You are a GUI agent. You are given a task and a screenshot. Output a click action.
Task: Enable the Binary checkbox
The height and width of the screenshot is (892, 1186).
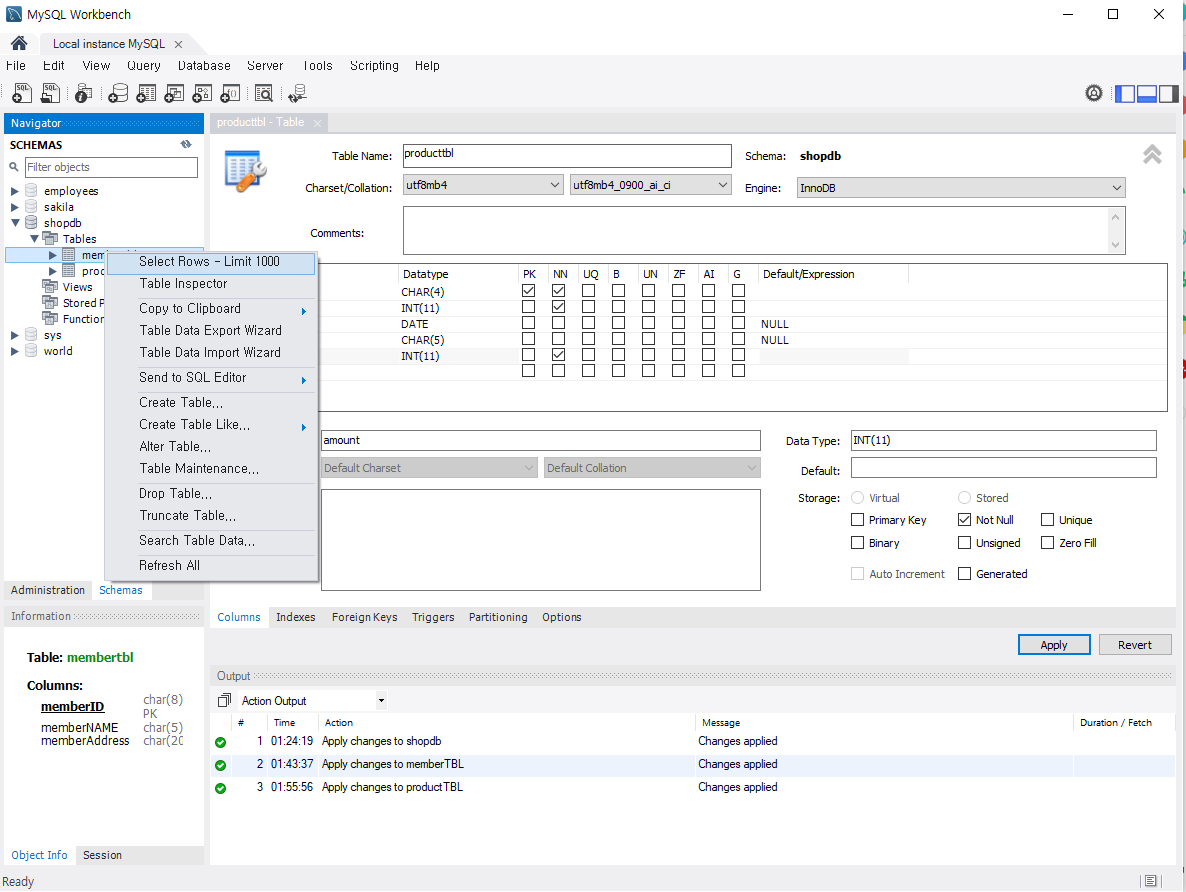coord(858,542)
